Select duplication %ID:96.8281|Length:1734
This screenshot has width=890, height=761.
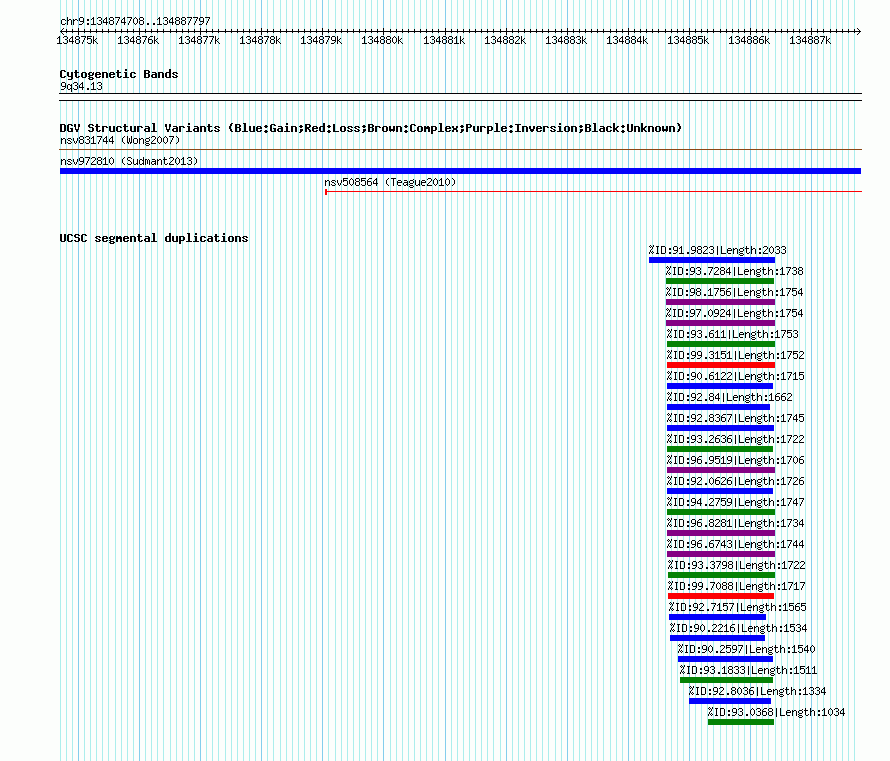coord(736,523)
